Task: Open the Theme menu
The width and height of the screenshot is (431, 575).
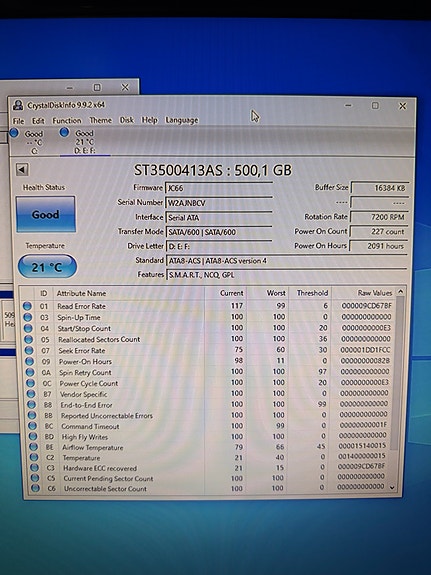Action: pyautogui.click(x=101, y=120)
